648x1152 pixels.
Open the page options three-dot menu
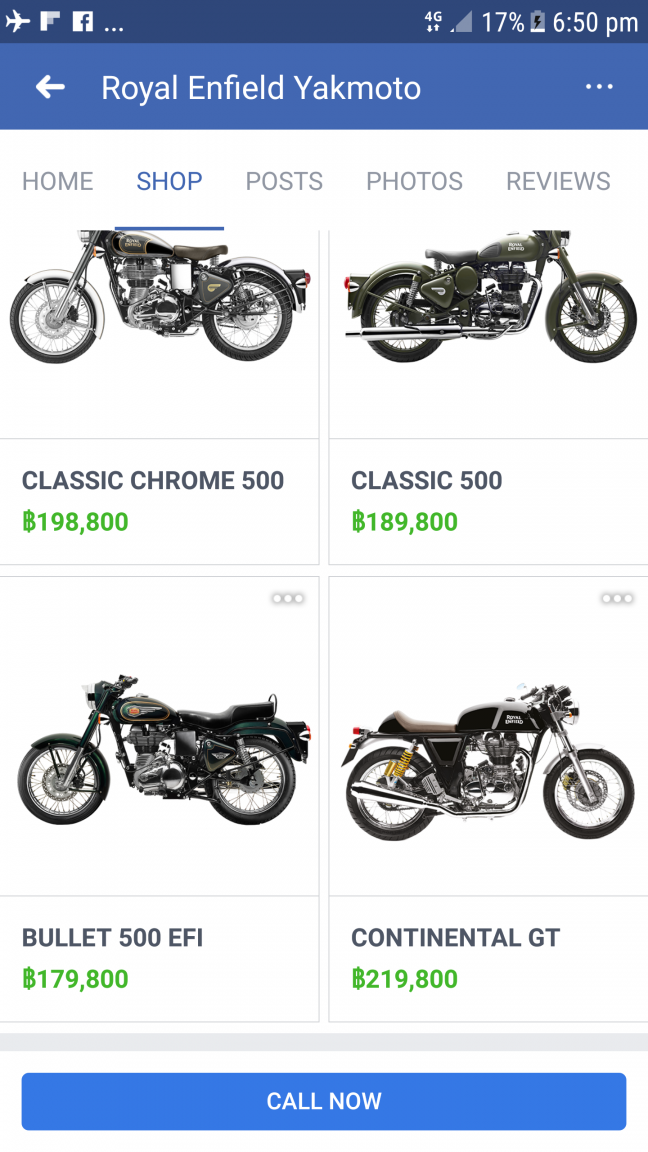tap(599, 87)
